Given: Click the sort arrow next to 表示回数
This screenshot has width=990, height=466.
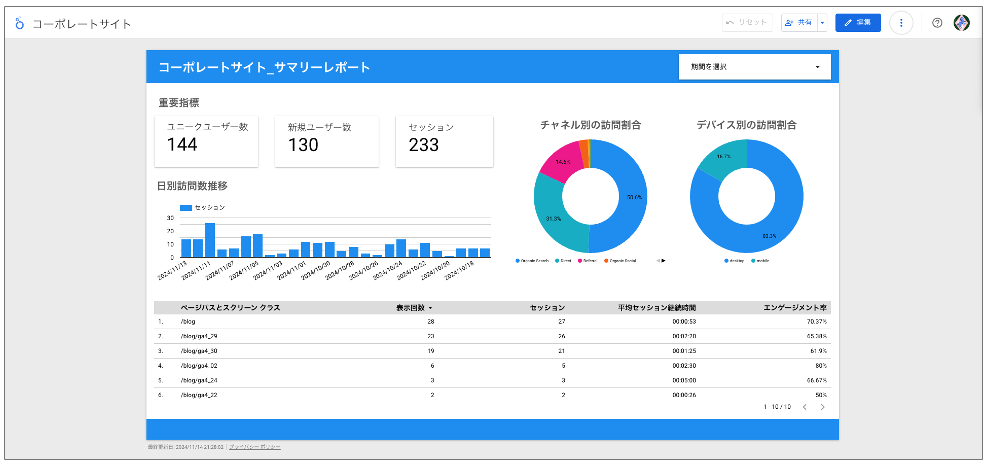Looking at the screenshot, I should pos(431,308).
